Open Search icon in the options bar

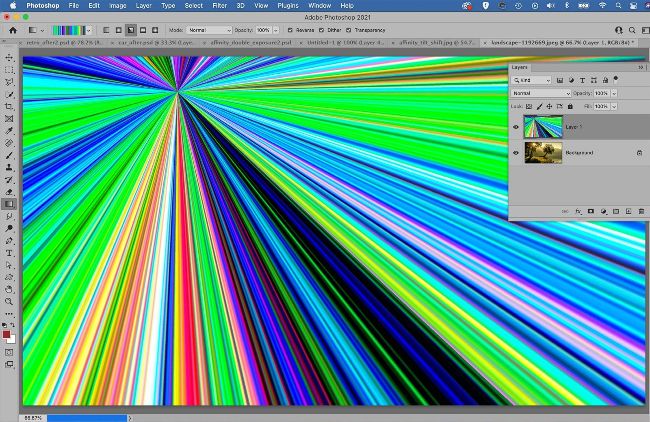point(632,30)
